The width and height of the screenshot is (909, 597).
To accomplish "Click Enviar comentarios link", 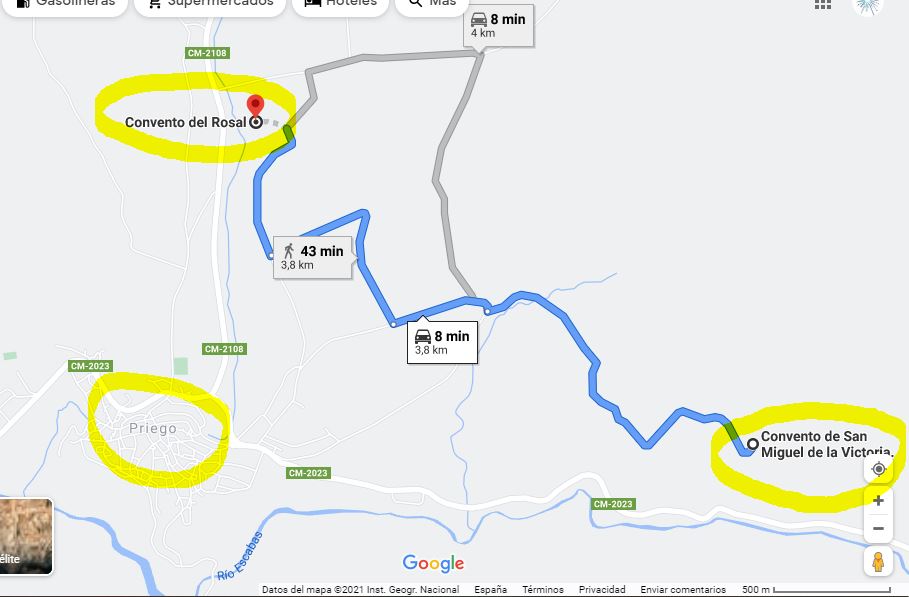I will point(683,589).
